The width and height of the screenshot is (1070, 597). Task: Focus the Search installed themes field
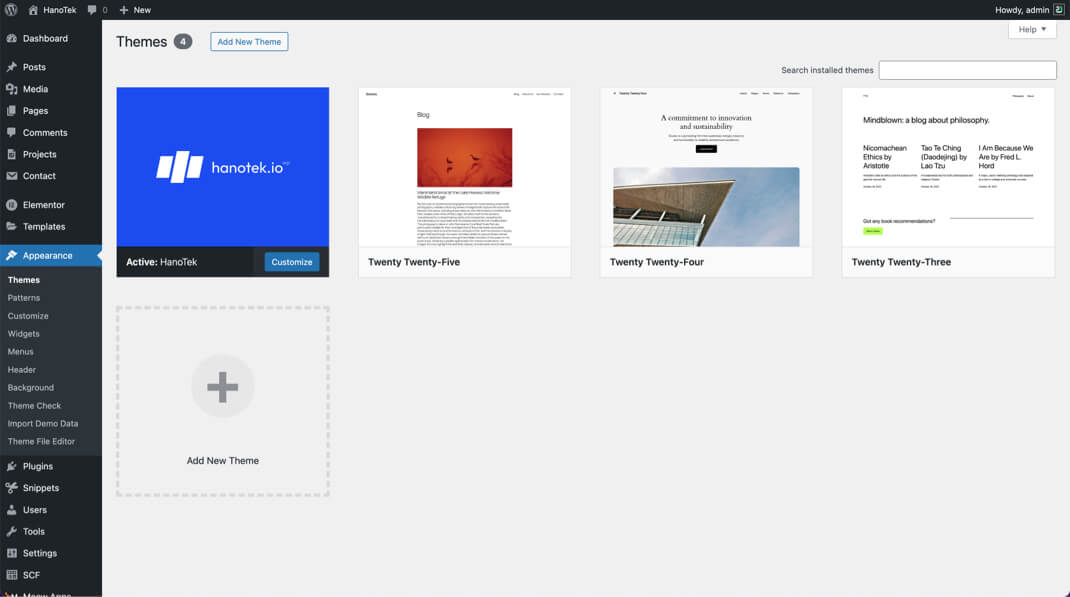(968, 70)
